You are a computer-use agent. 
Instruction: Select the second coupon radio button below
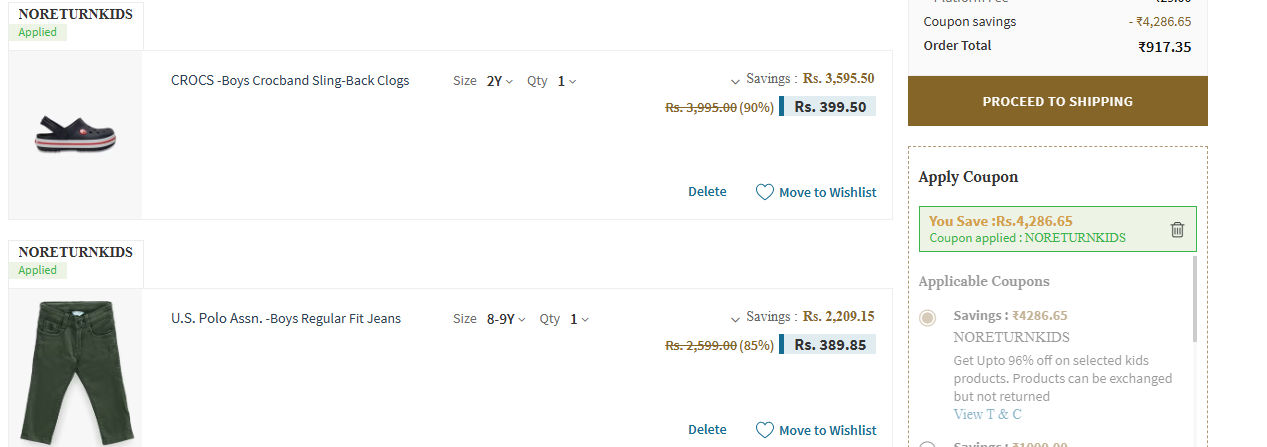tap(927, 444)
